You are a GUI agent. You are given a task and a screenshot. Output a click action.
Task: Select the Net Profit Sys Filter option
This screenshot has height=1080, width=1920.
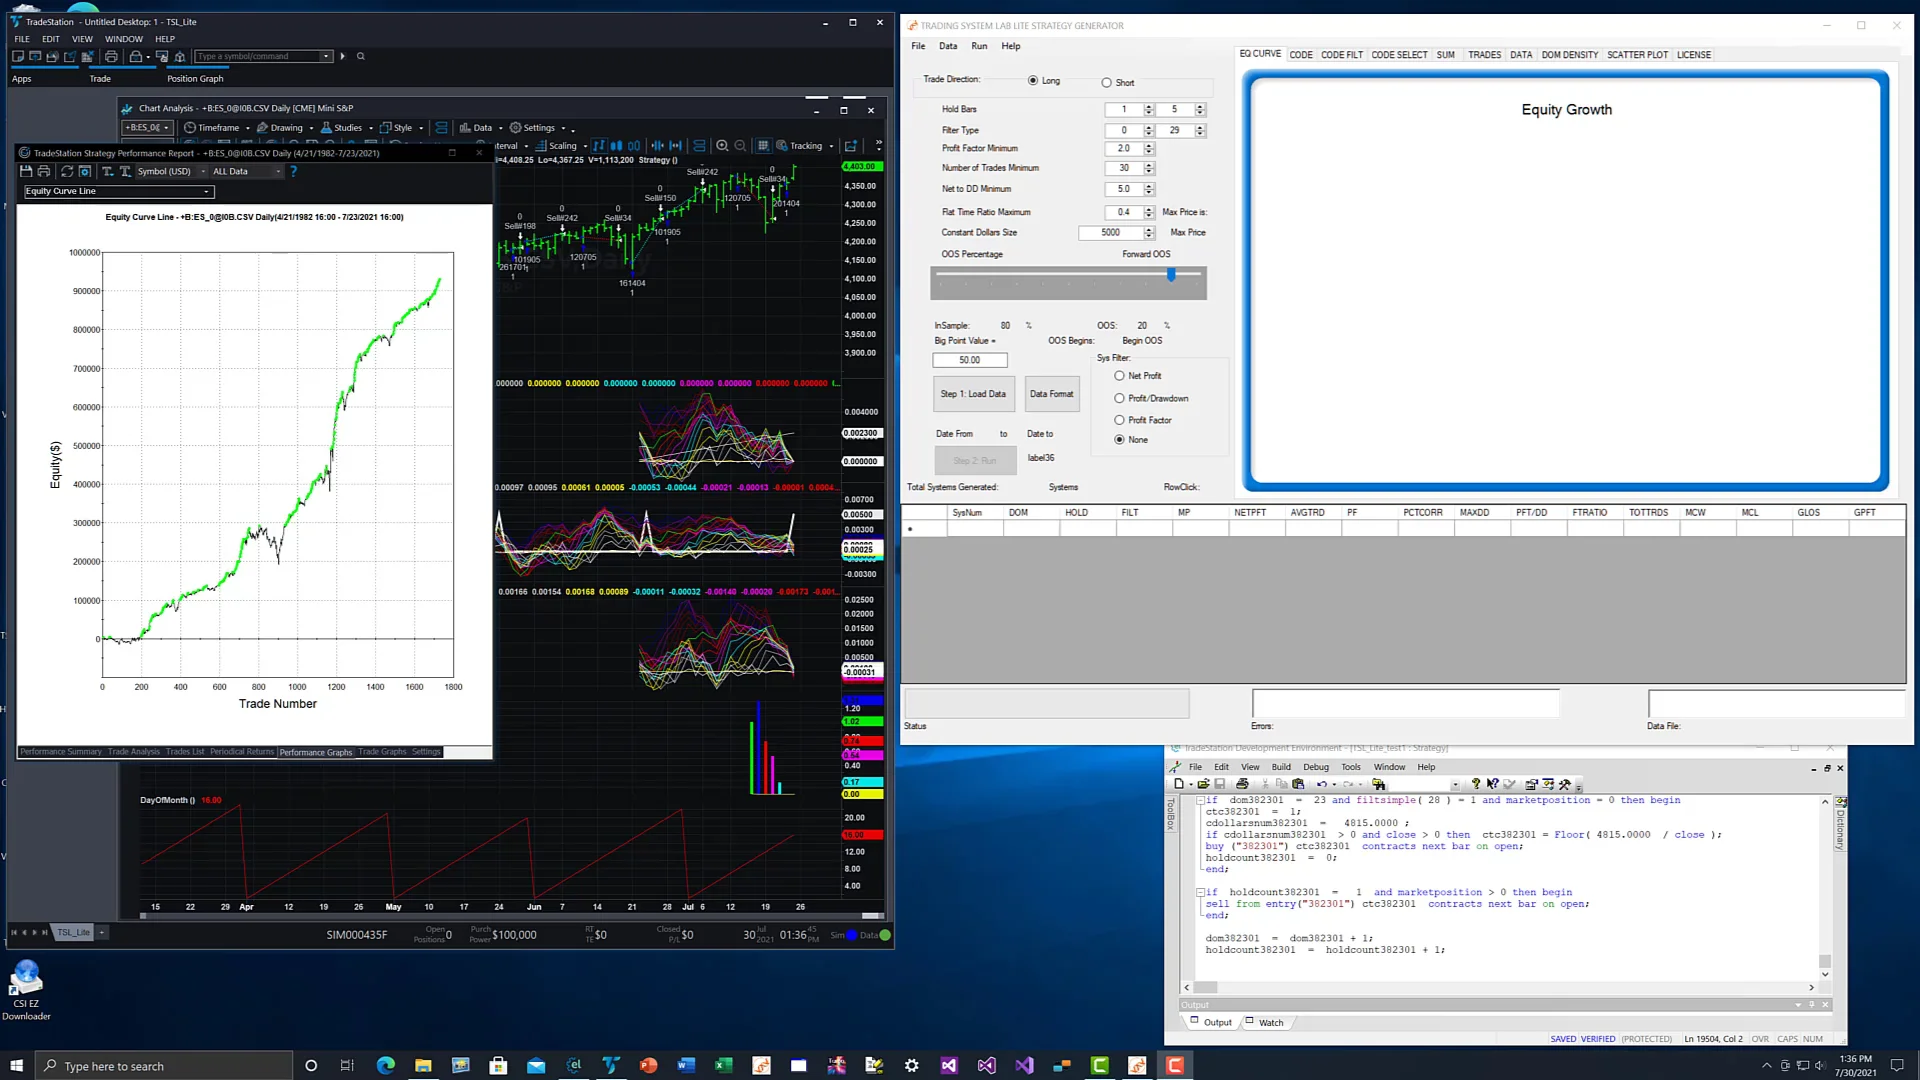coord(1119,377)
